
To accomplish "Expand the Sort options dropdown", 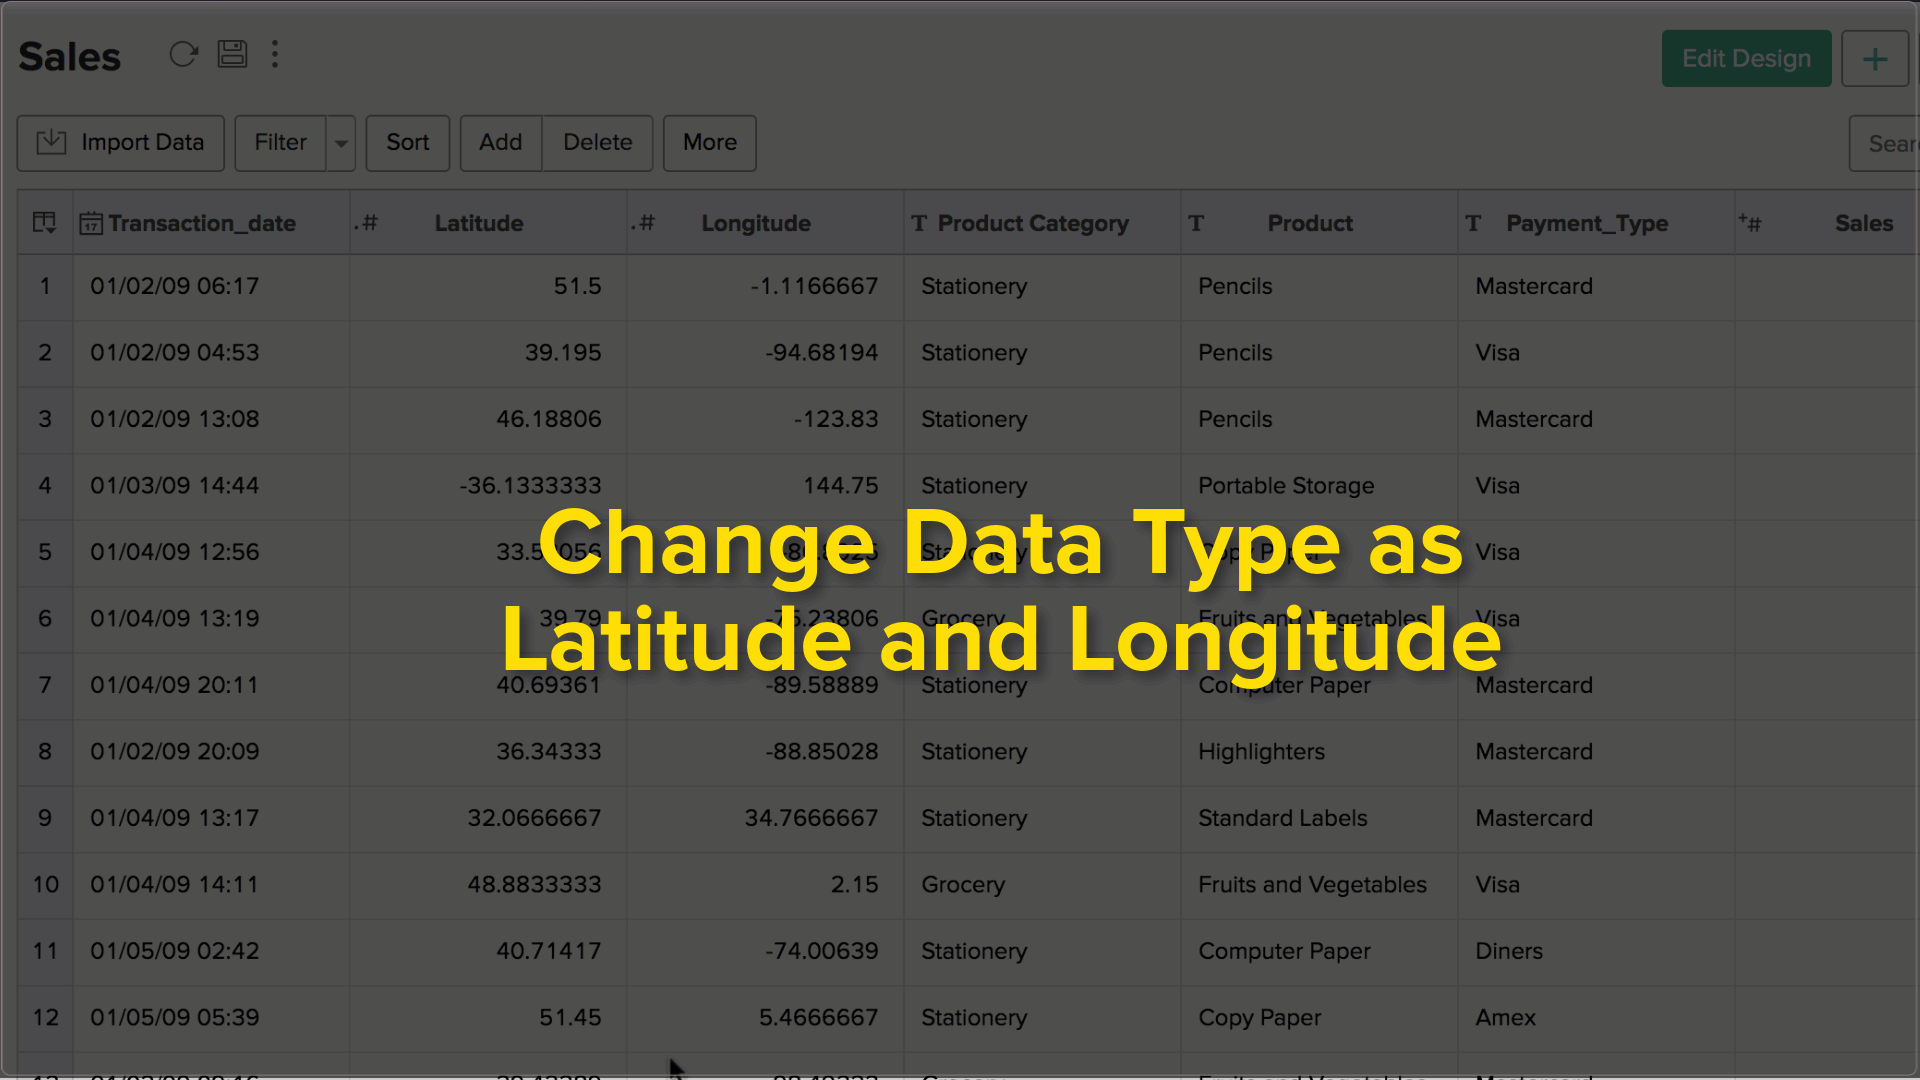I will coord(407,142).
